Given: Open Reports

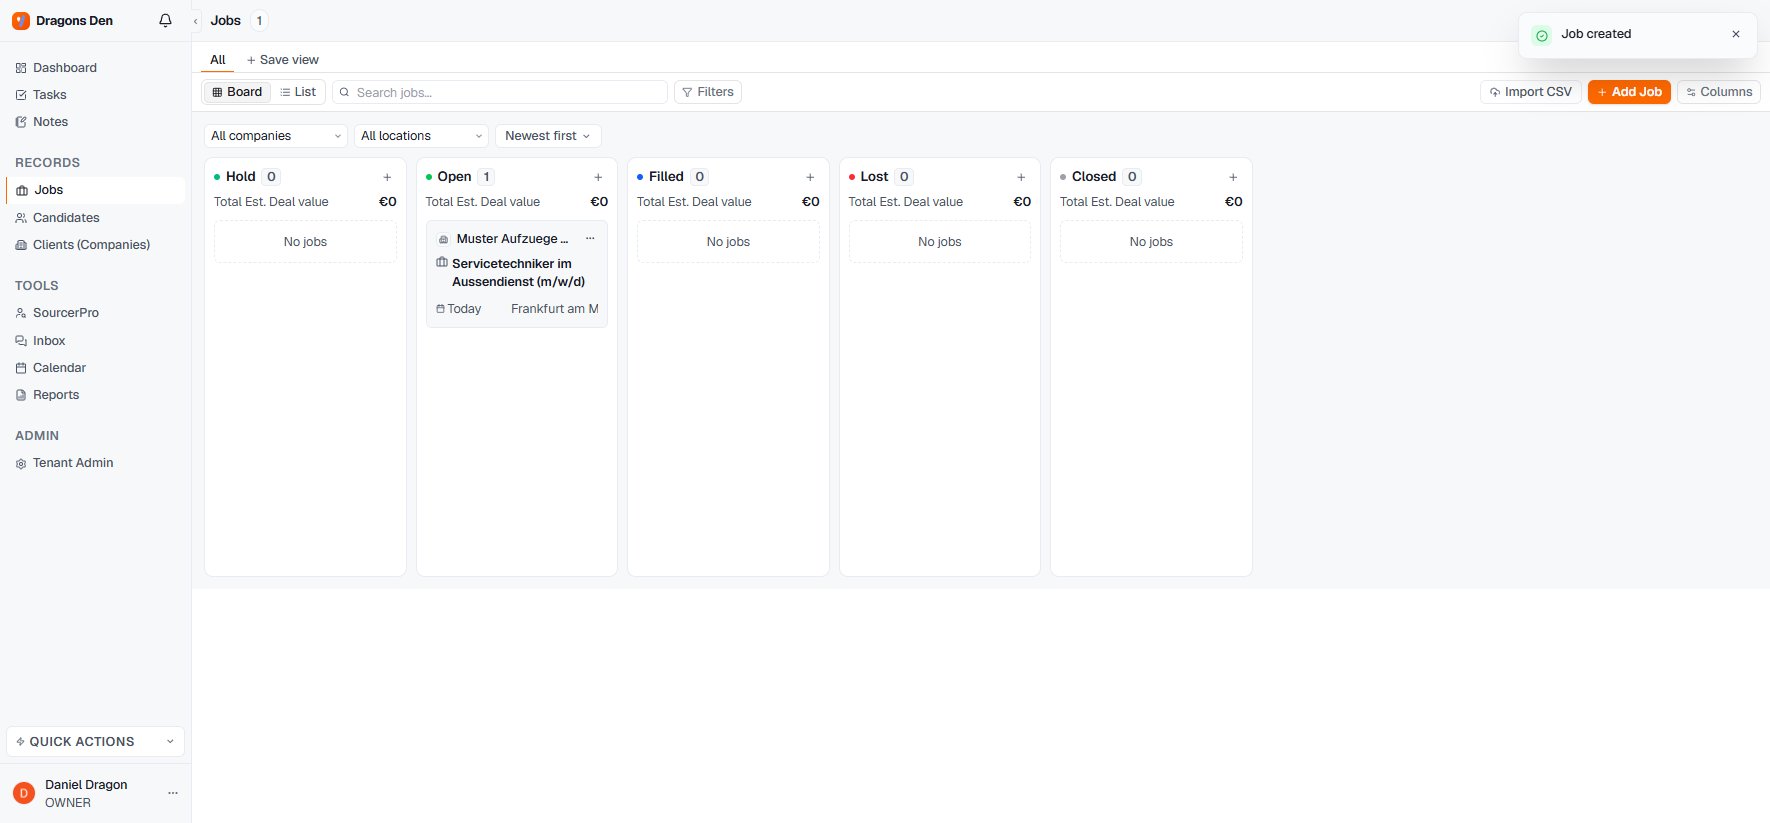Looking at the screenshot, I should (x=95, y=395).
